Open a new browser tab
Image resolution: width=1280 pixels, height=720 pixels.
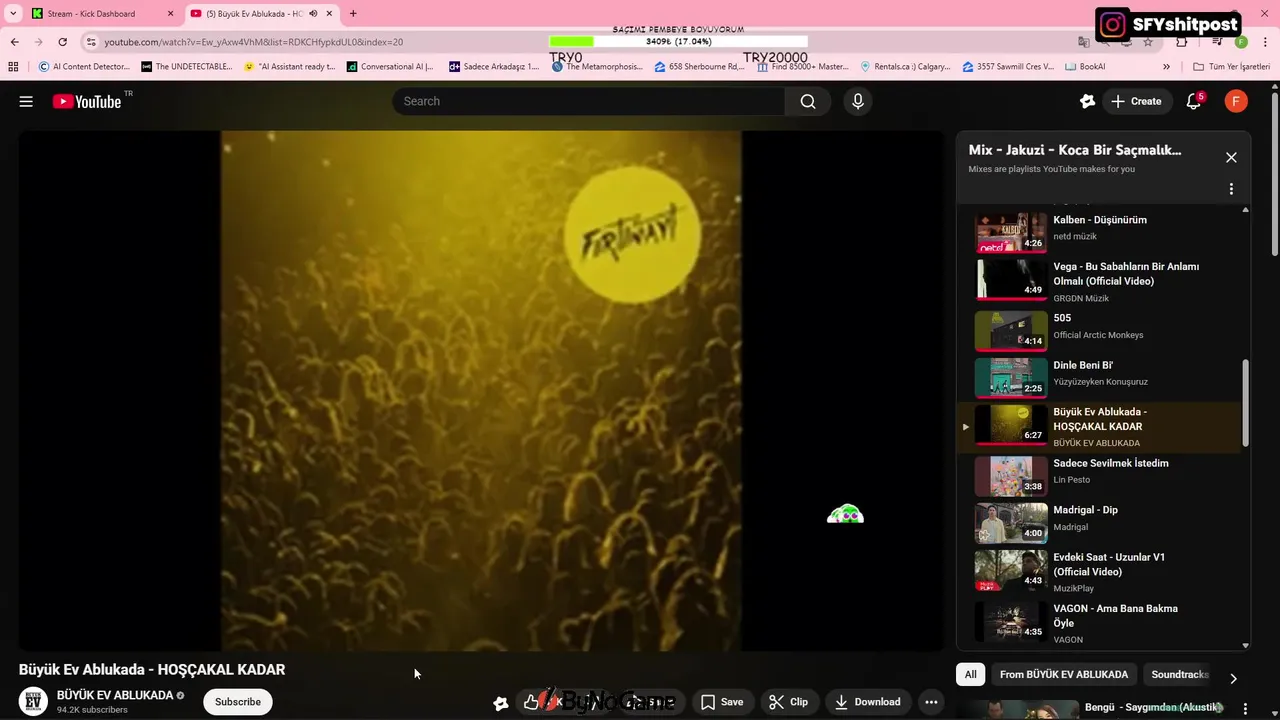pos(352,13)
